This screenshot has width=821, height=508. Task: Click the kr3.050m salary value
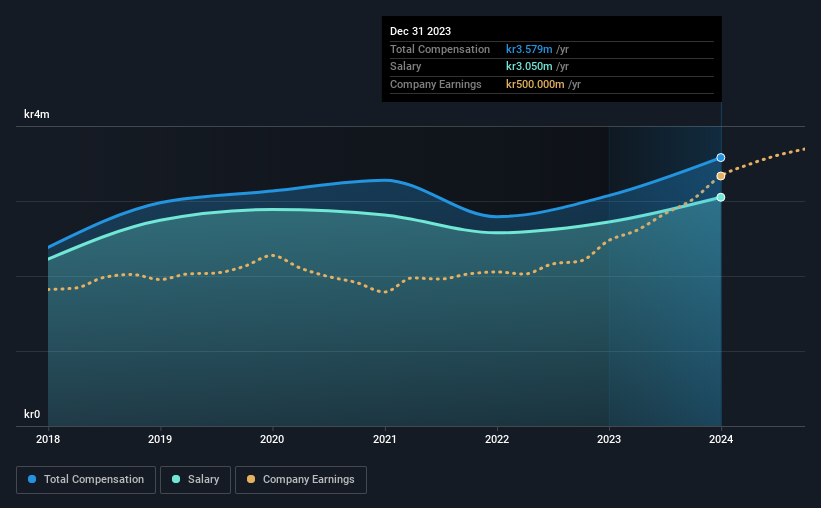tap(529, 67)
